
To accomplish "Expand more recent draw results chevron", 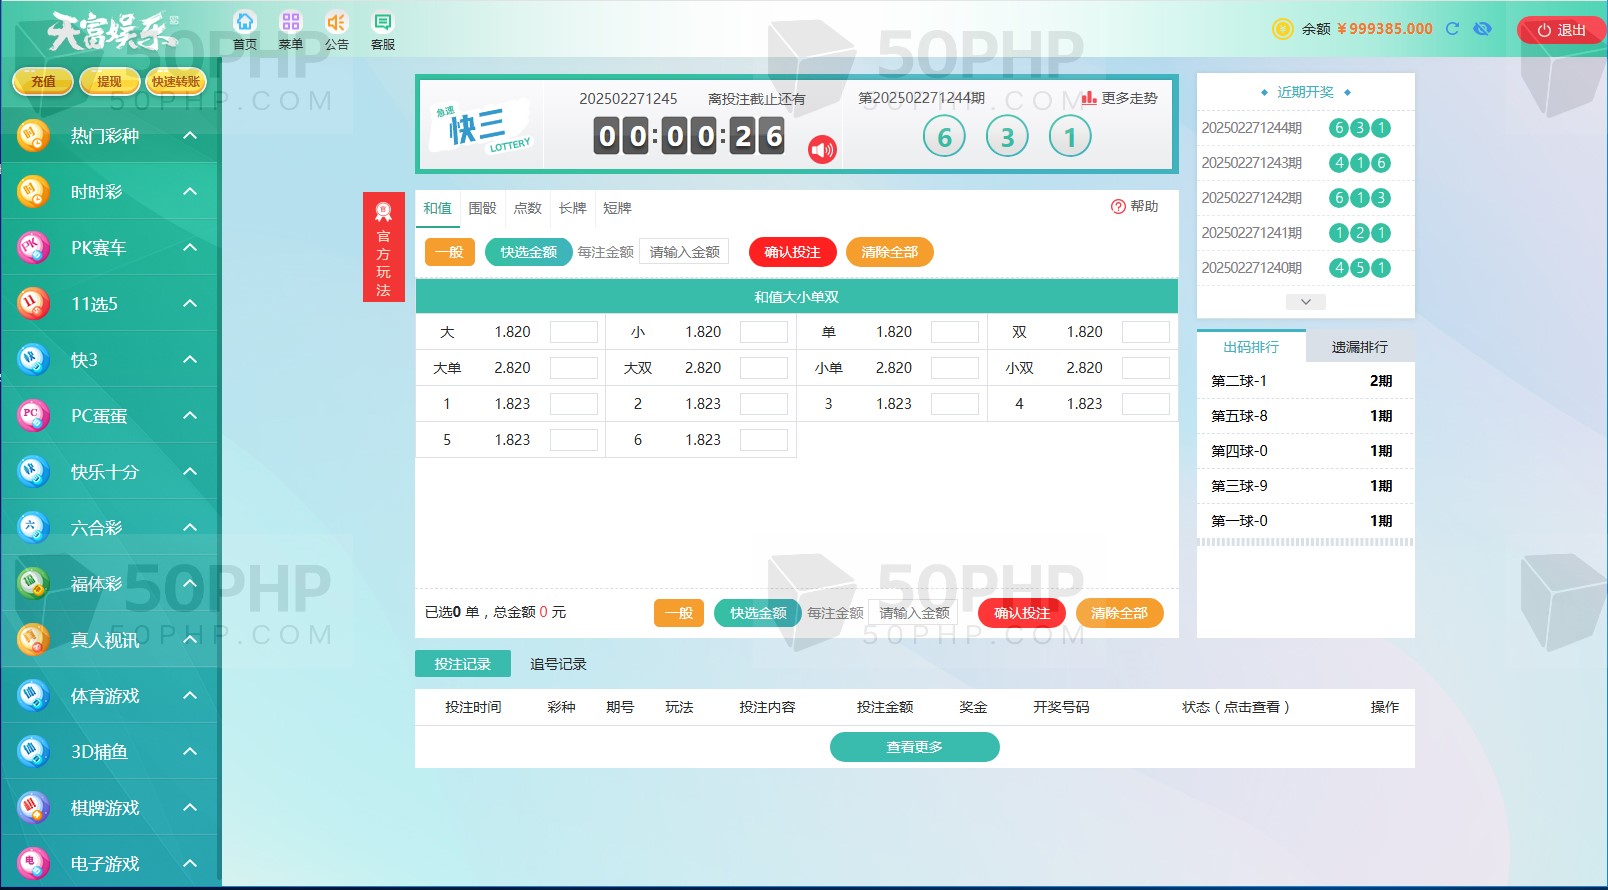I will point(1305,302).
